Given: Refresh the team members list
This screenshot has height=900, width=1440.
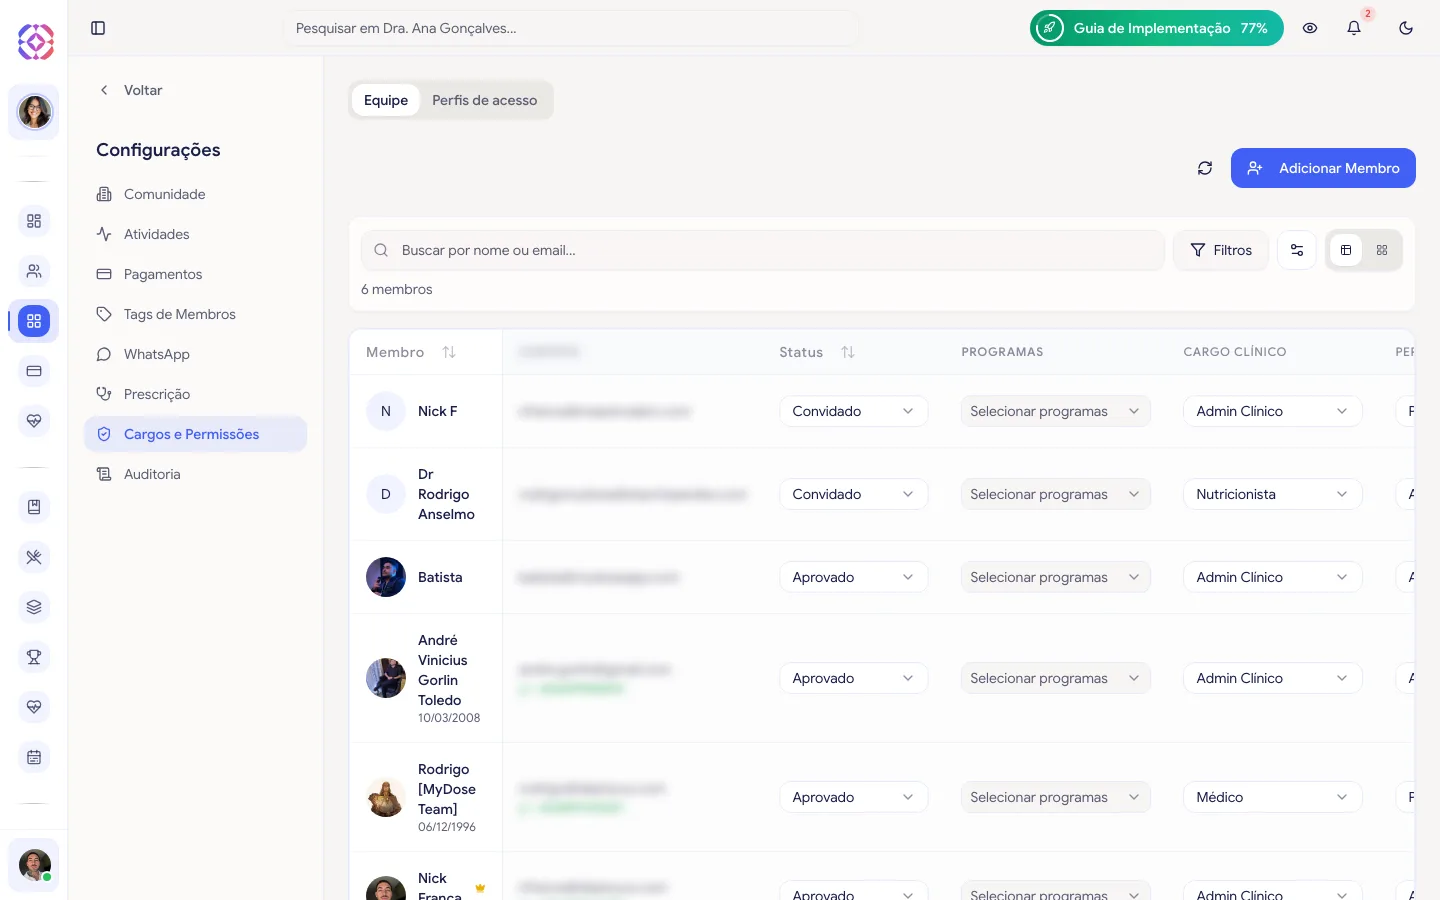Looking at the screenshot, I should tap(1205, 168).
